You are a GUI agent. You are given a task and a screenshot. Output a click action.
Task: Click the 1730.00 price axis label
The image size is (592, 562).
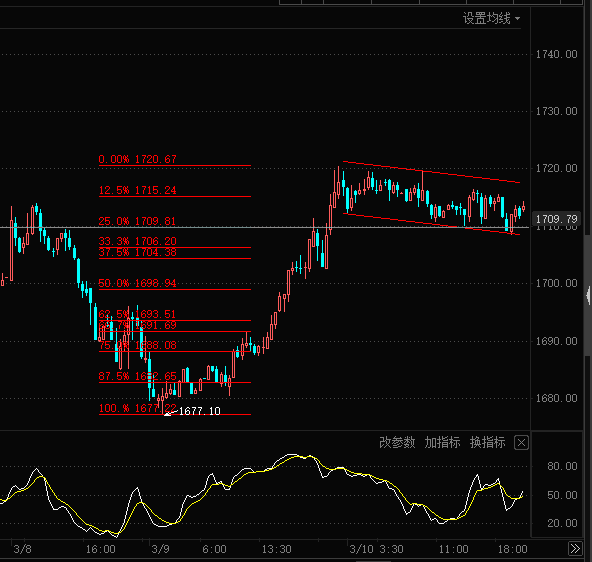click(x=557, y=111)
